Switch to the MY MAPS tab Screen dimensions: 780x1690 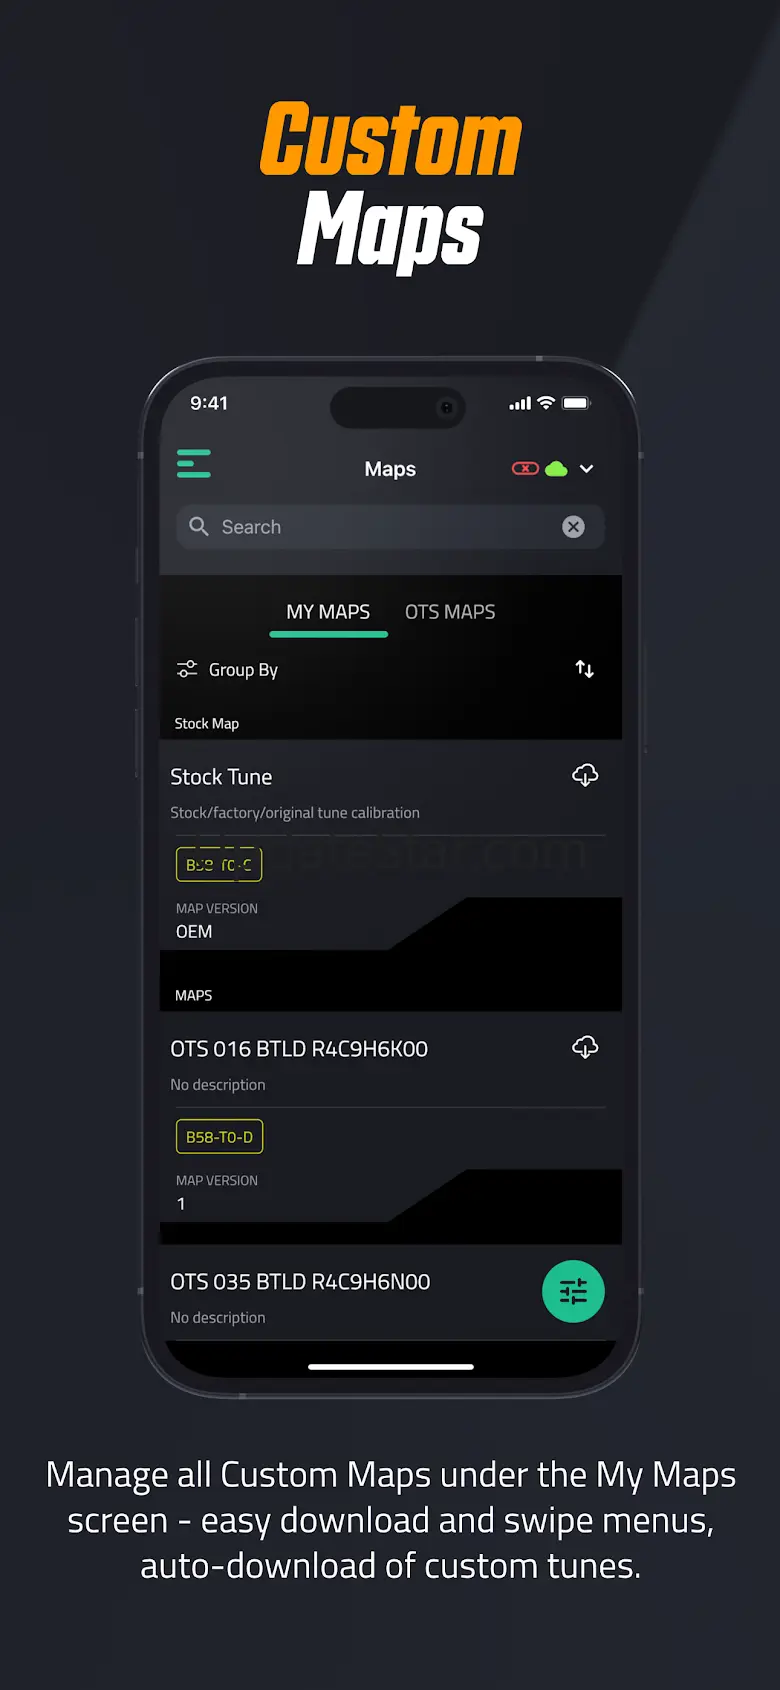pos(328,612)
